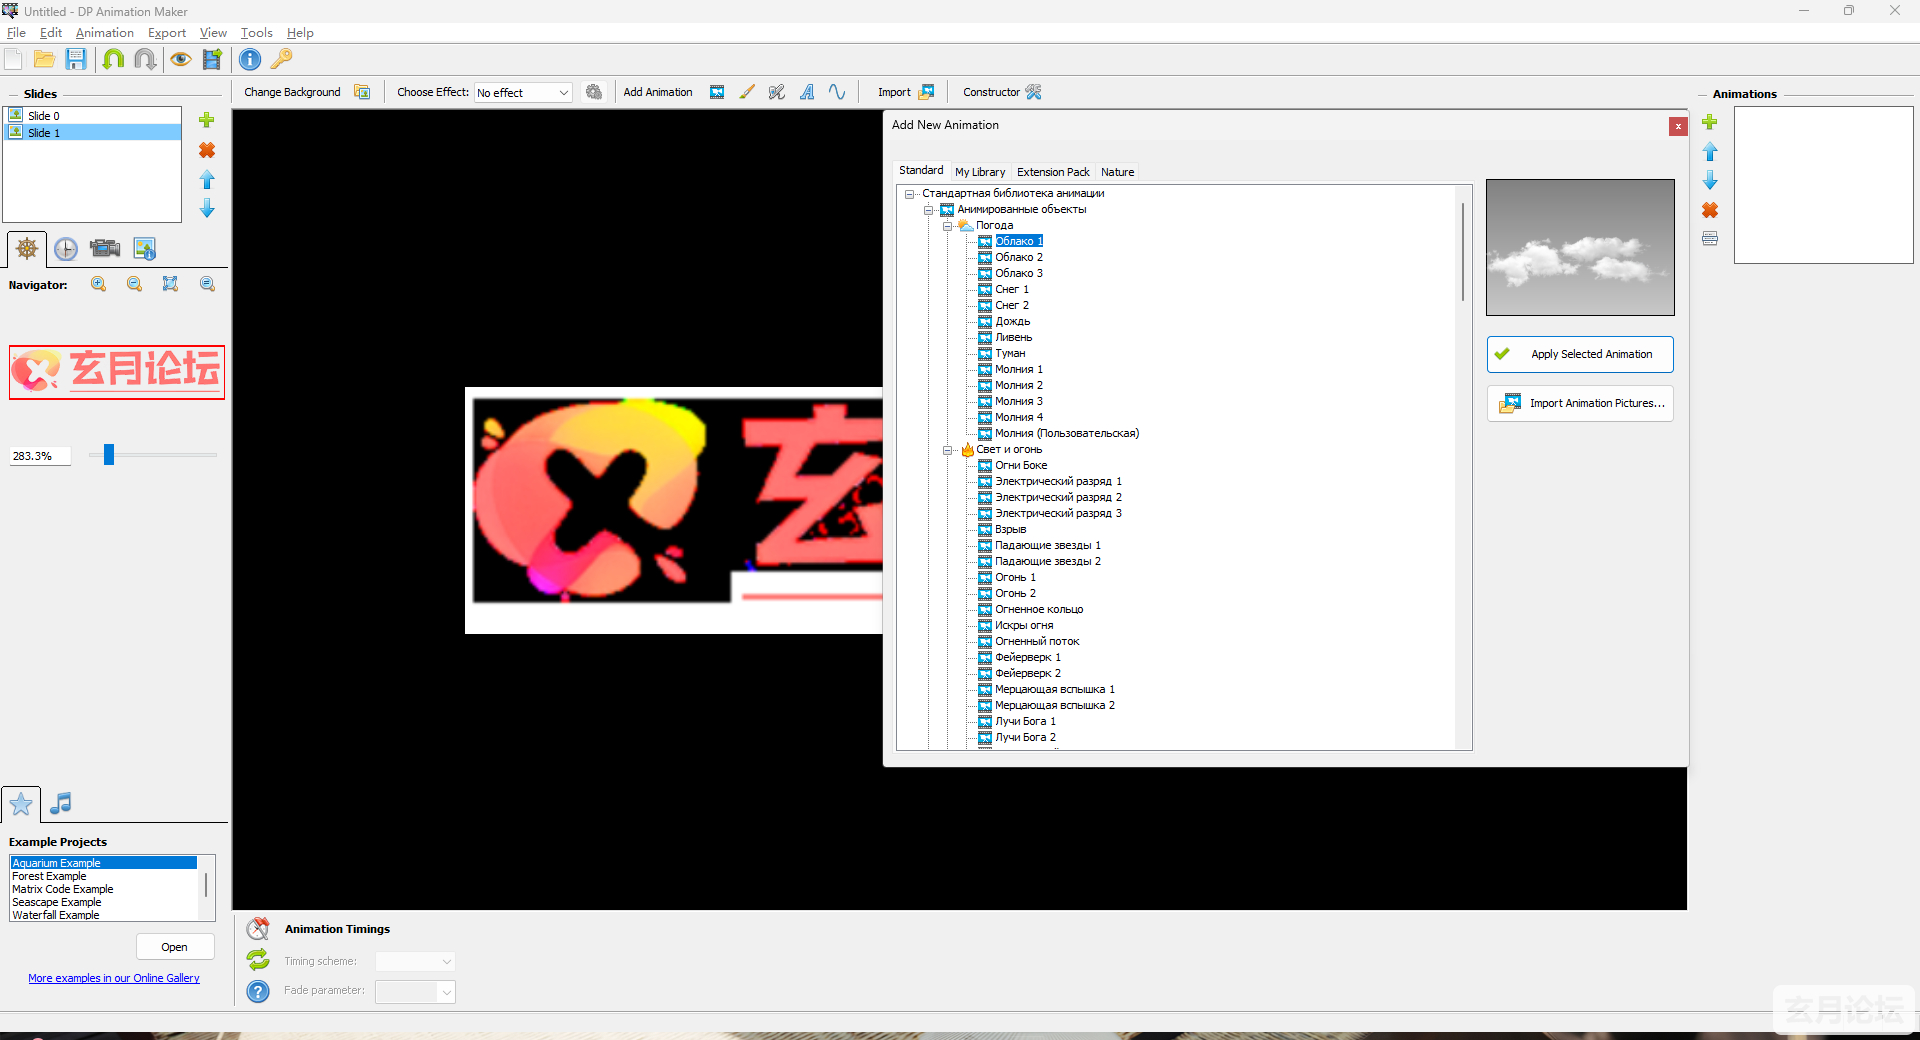
Task: Open the Tools menu
Action: click(x=256, y=33)
